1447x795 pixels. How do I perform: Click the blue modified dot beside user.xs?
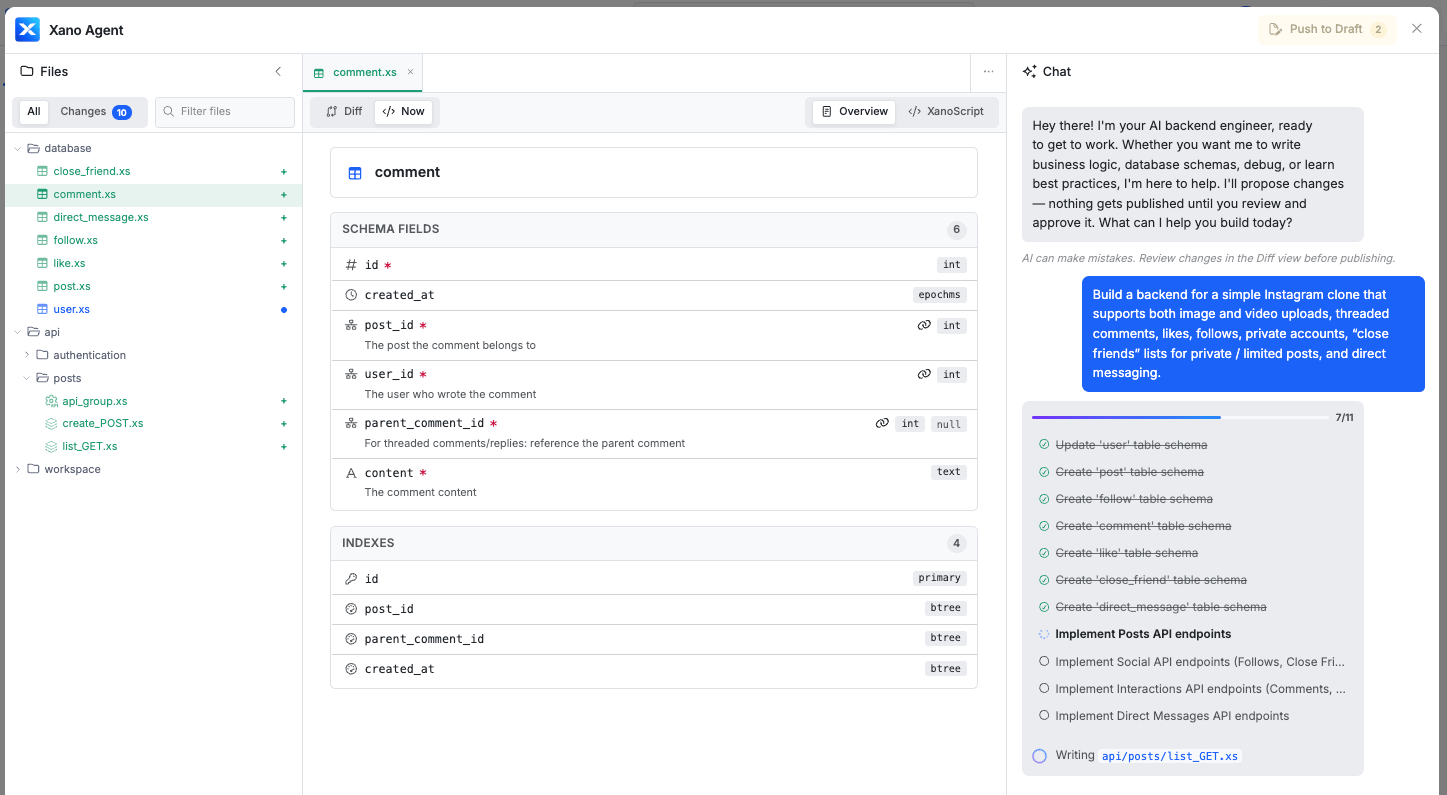(x=284, y=310)
